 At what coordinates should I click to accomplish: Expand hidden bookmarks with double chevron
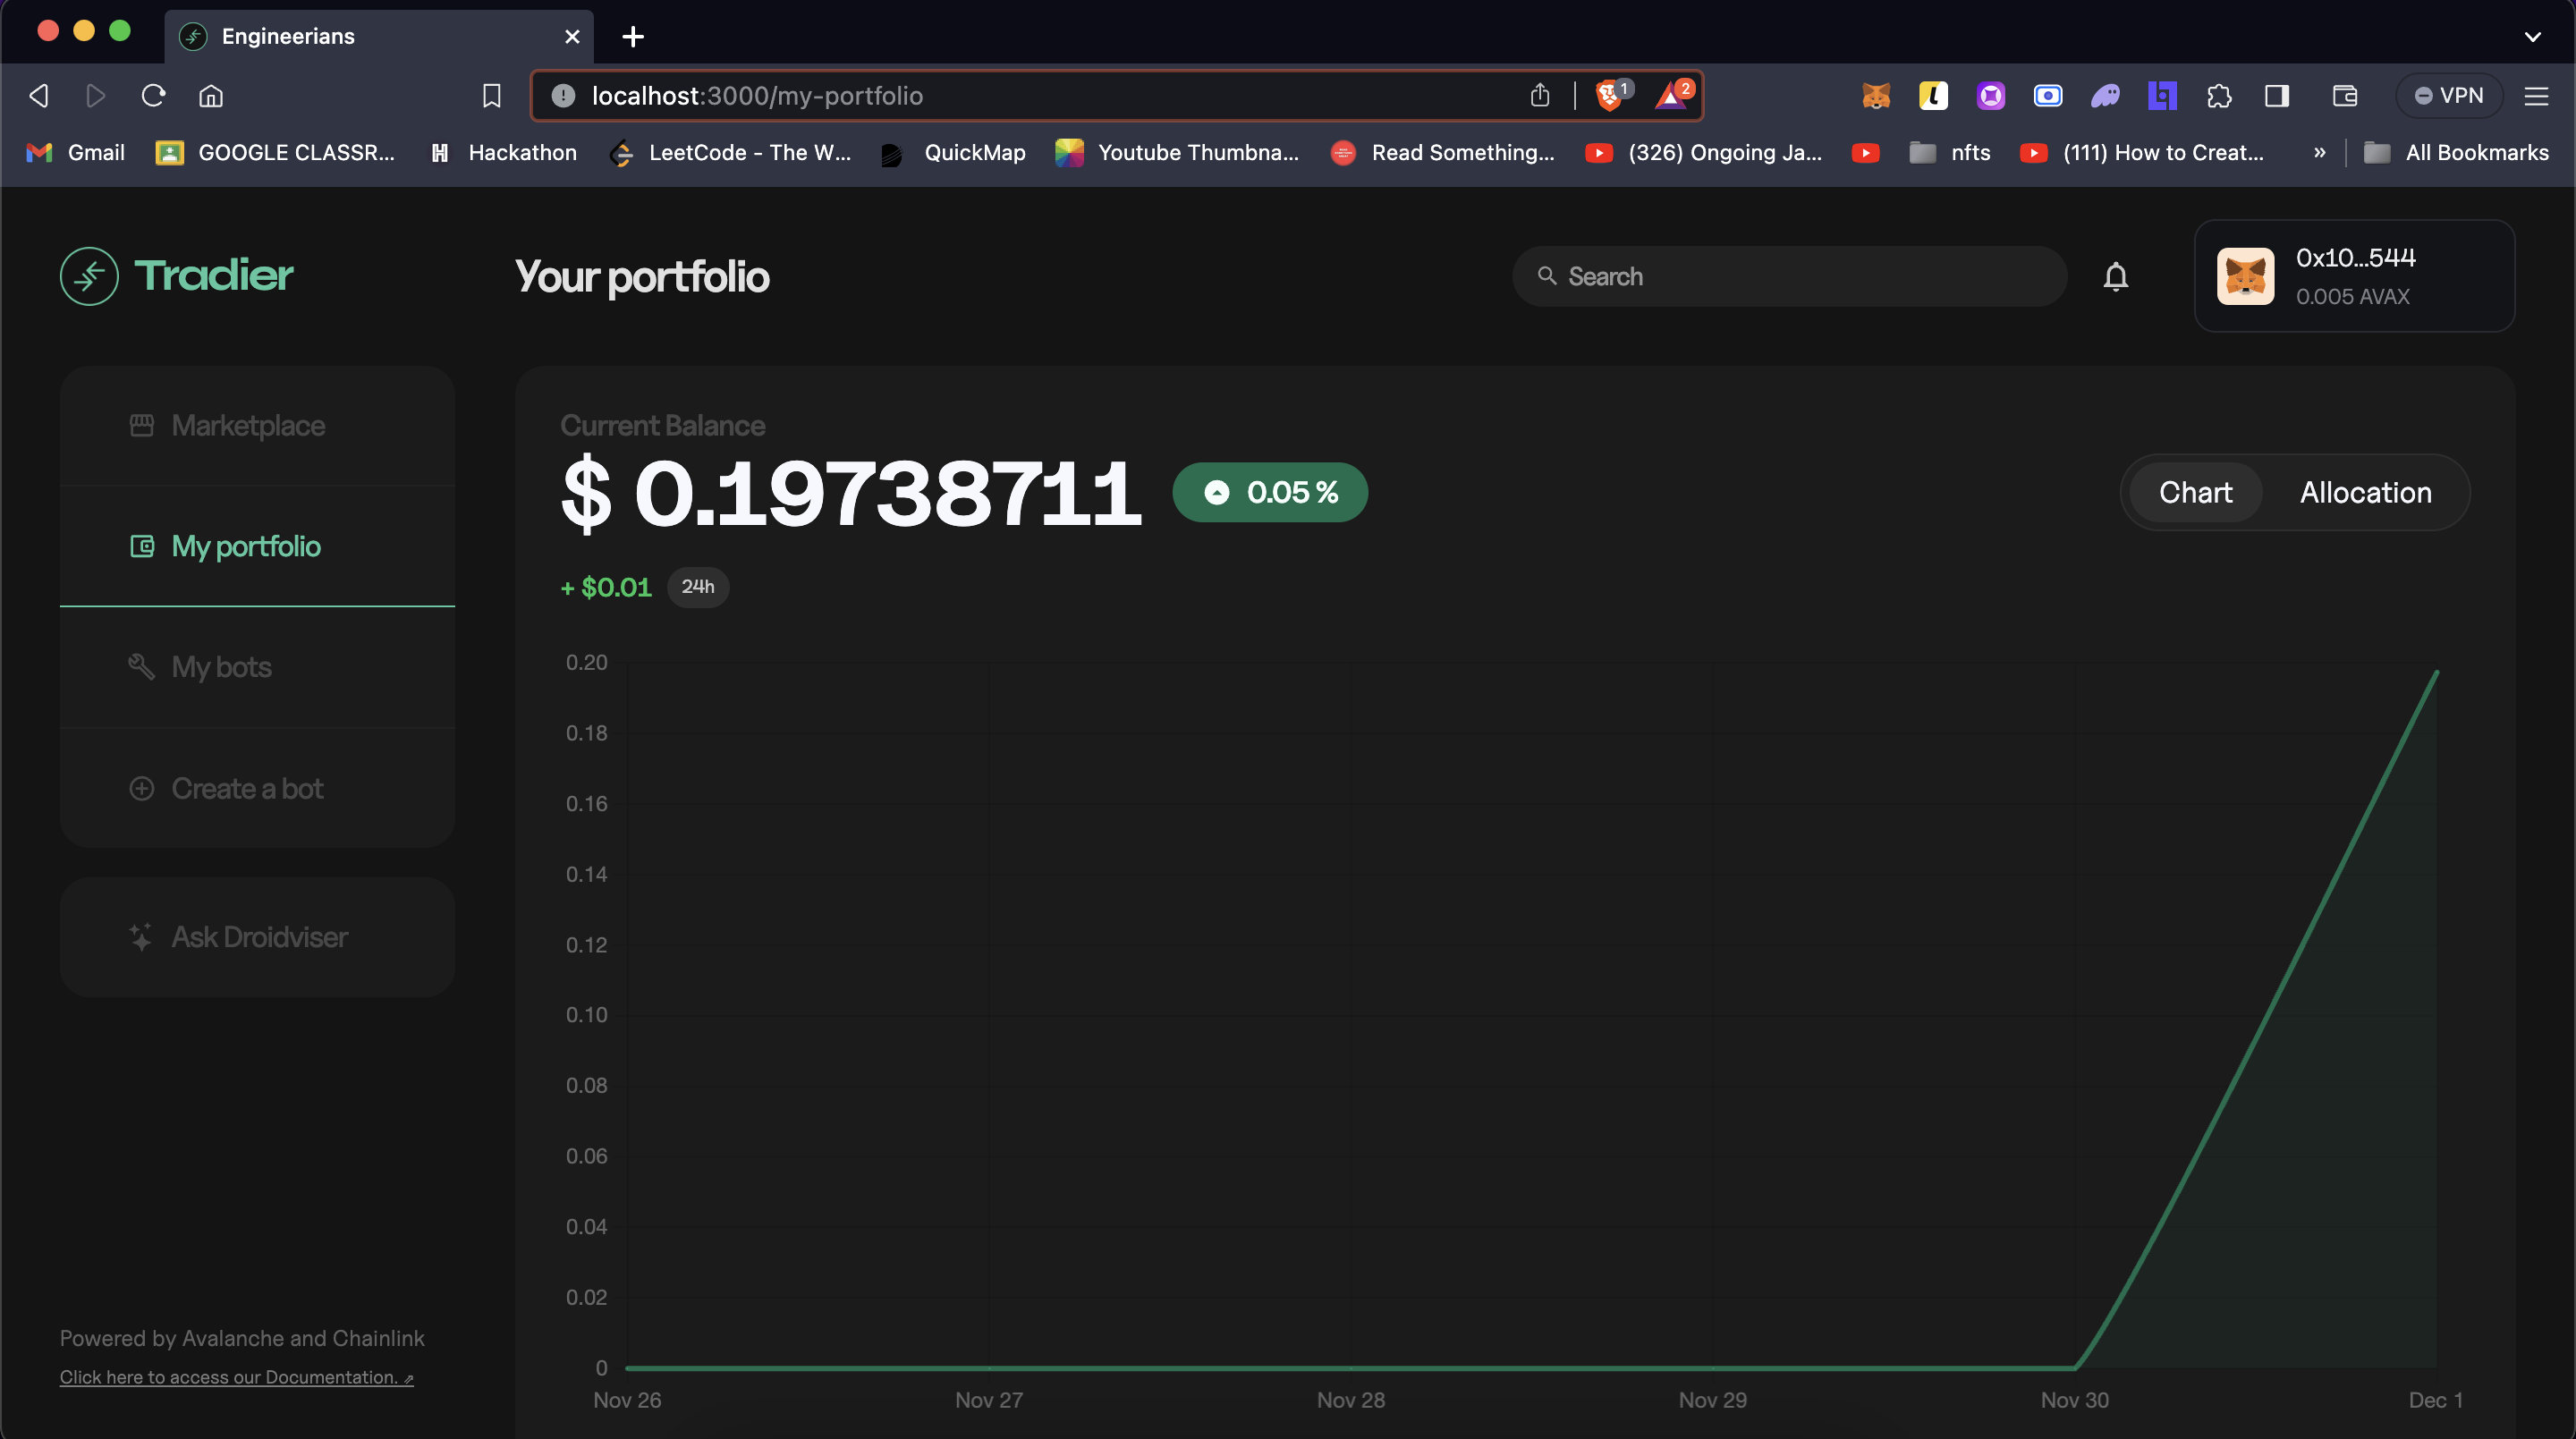click(x=2319, y=153)
